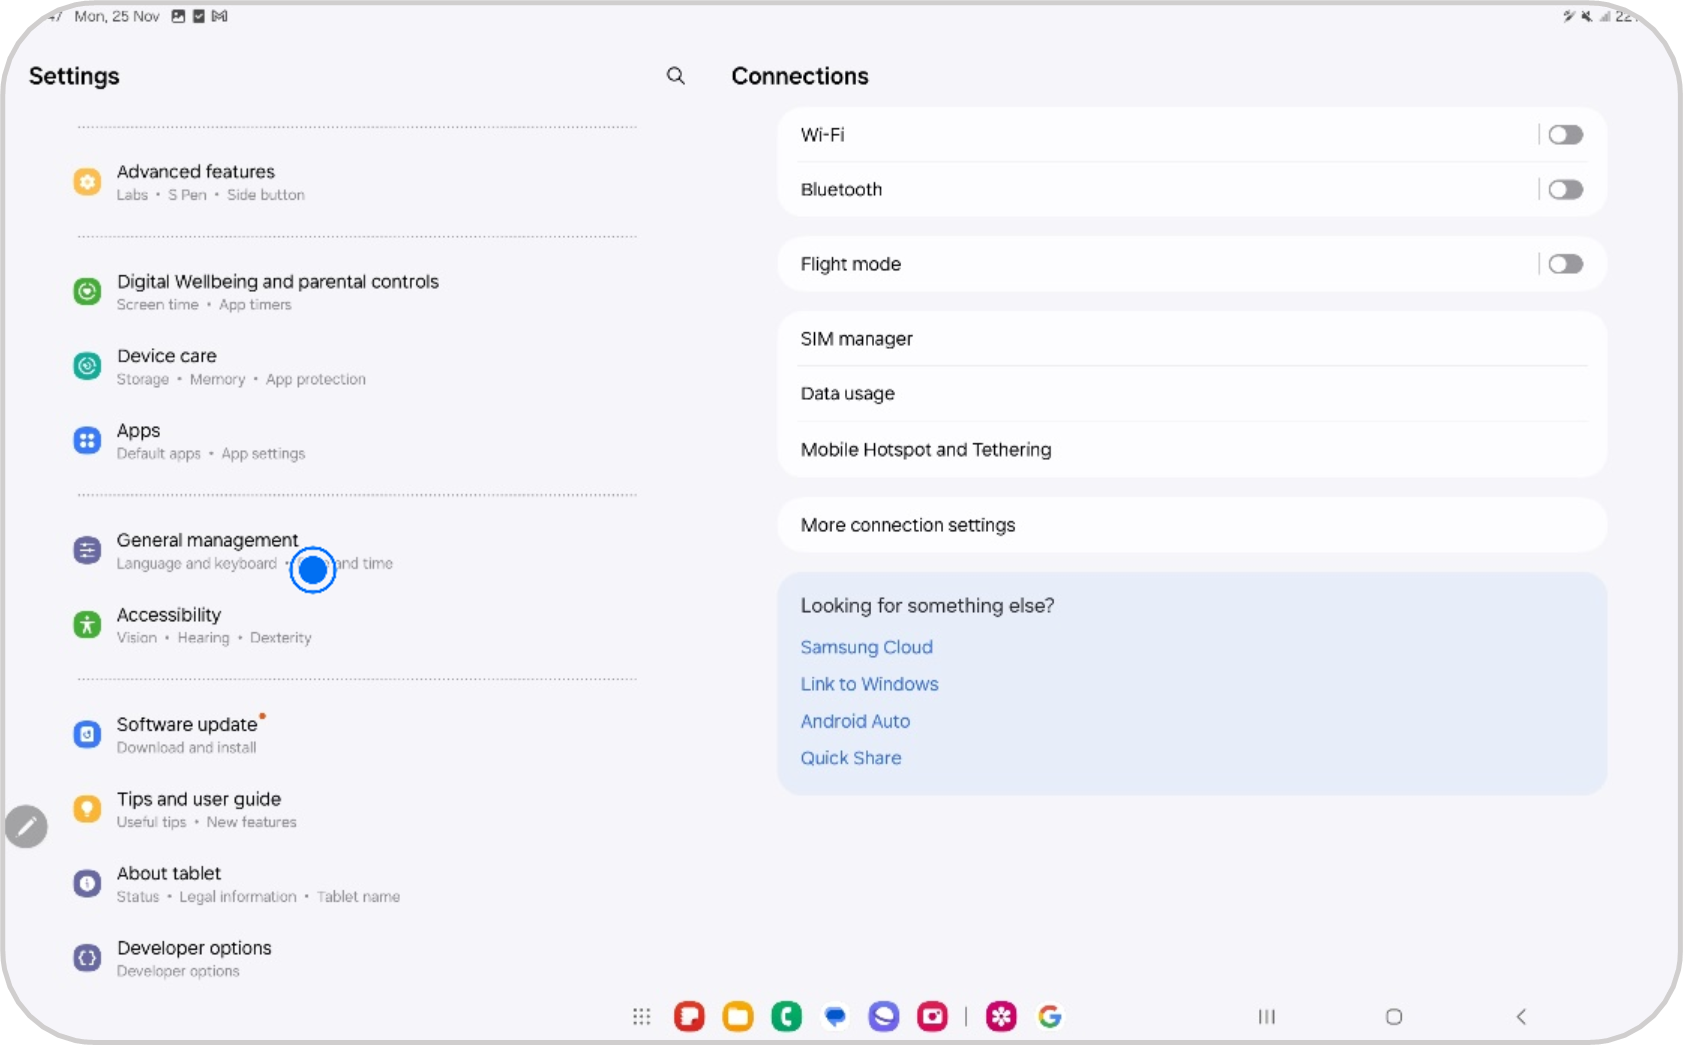Open SIM manager
This screenshot has height=1045, width=1683.
click(x=856, y=339)
